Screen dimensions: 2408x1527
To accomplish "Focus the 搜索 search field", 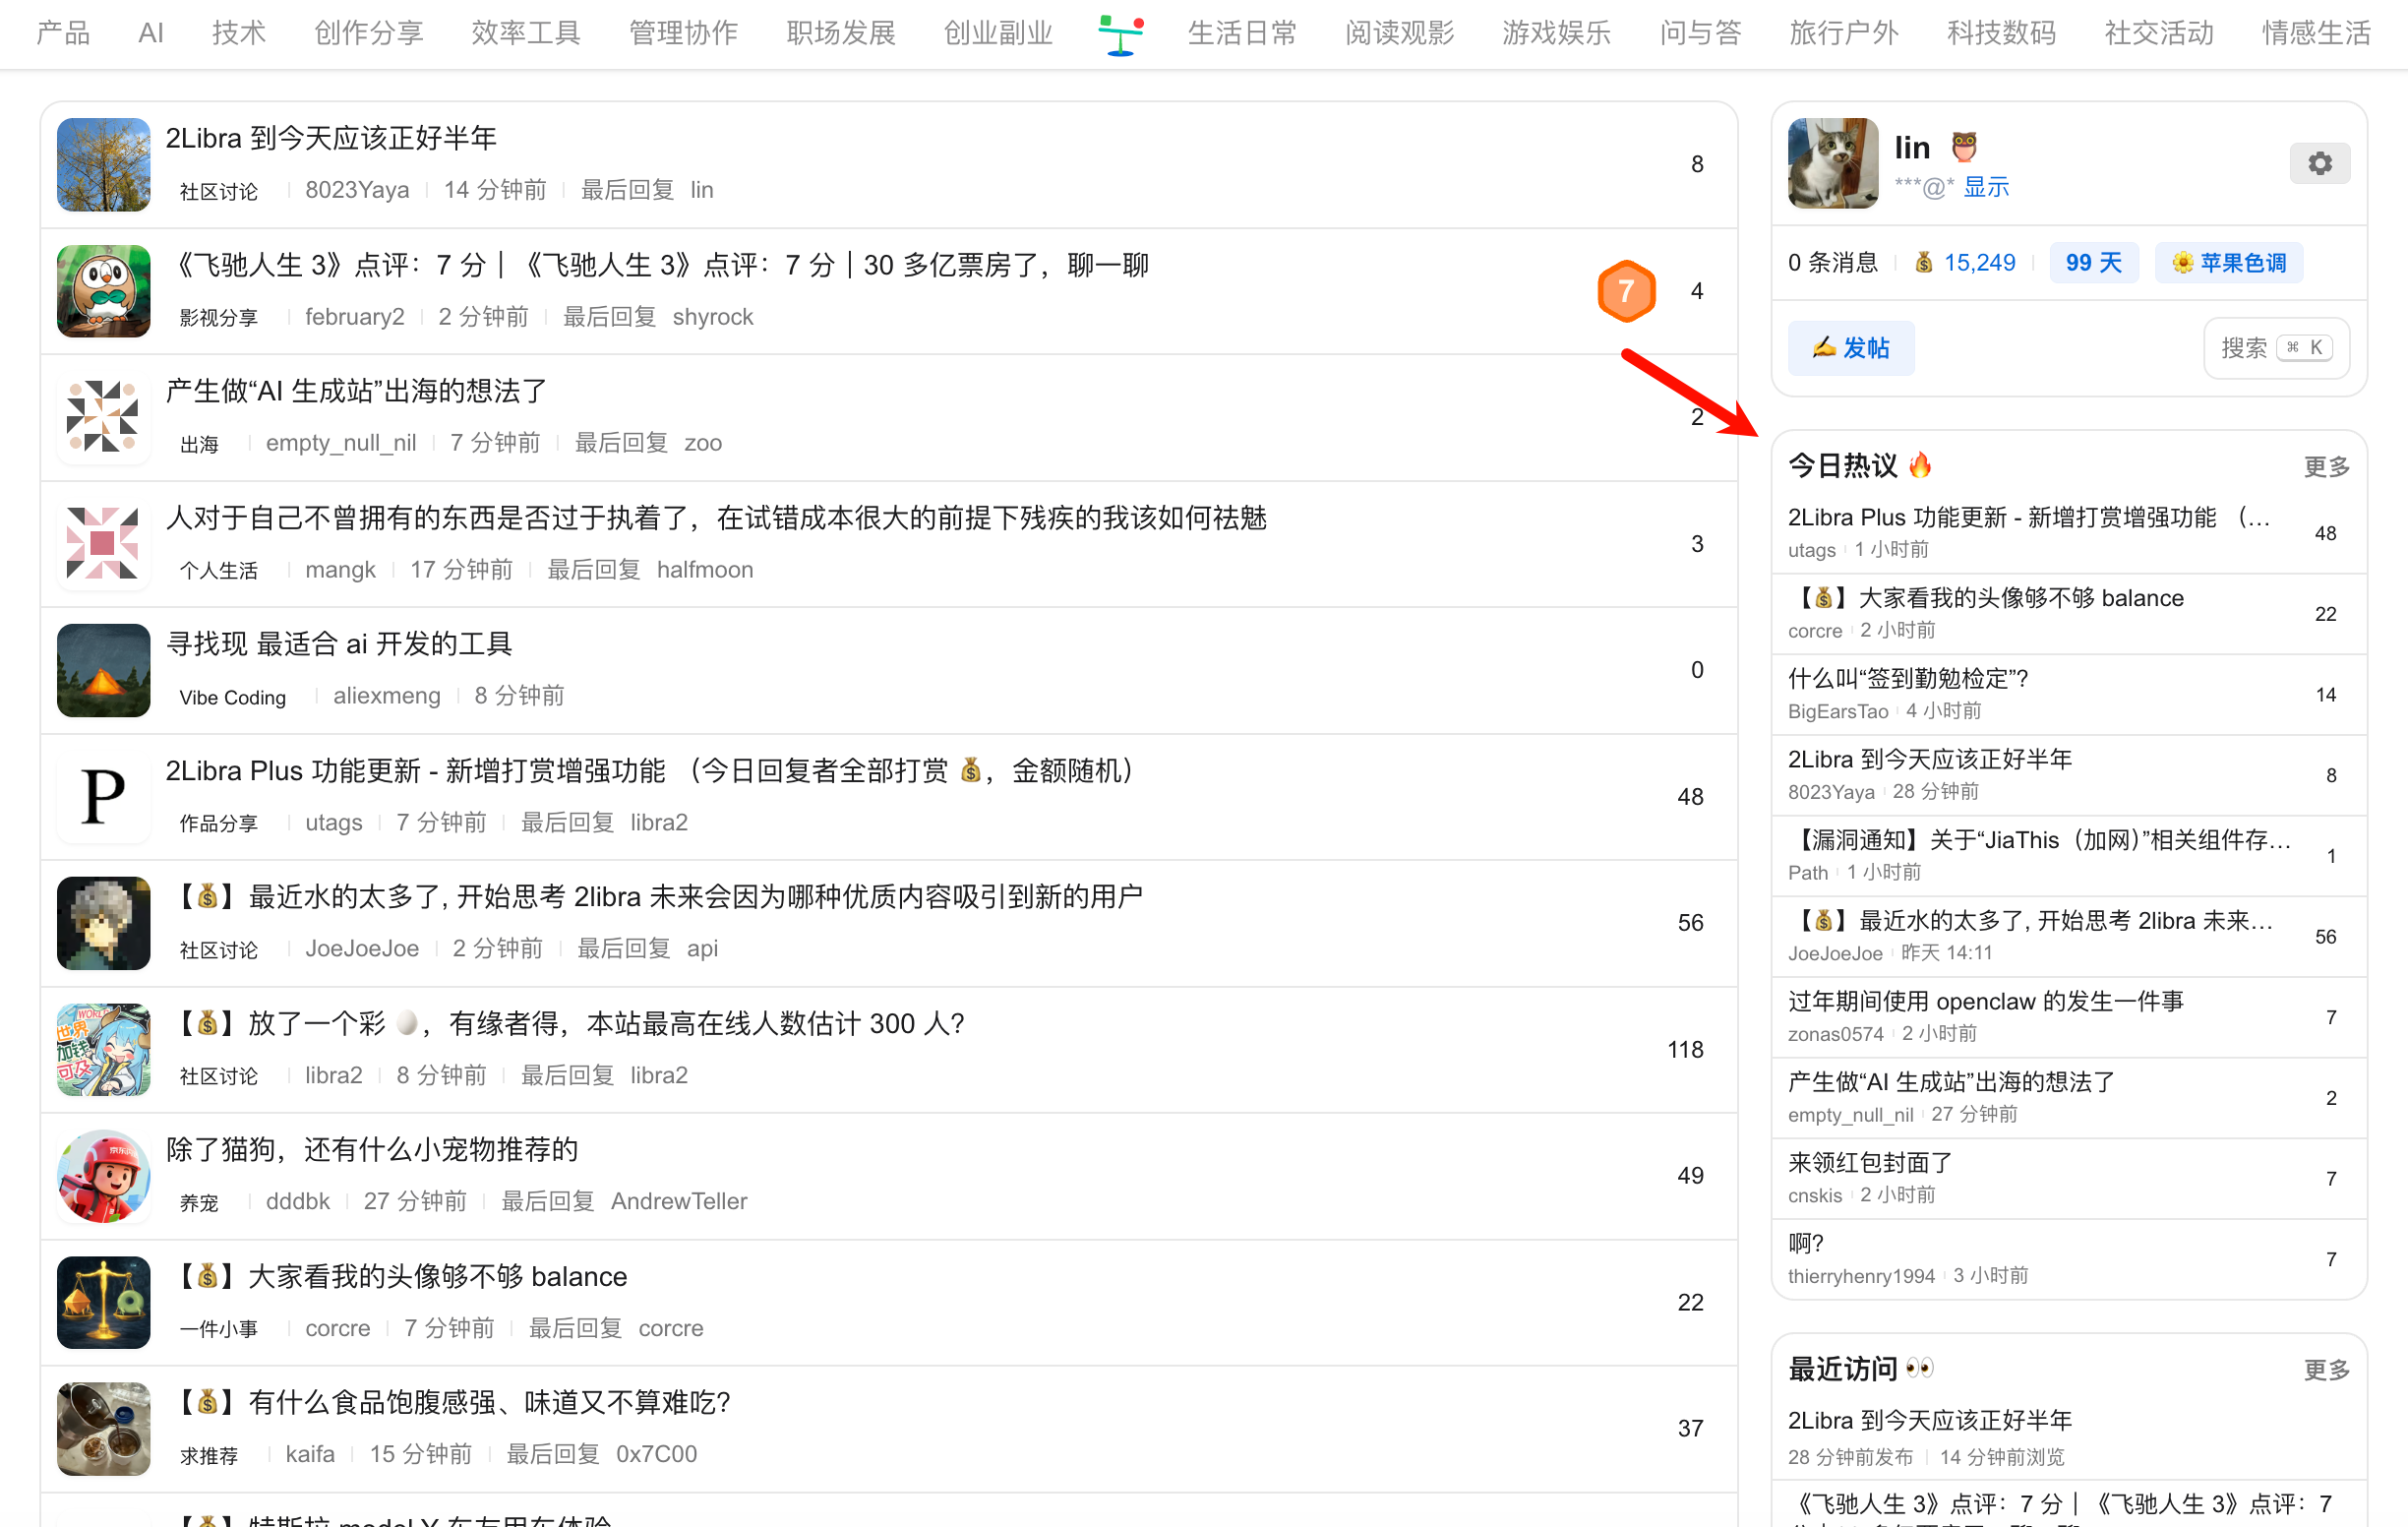I will click(x=2275, y=348).
